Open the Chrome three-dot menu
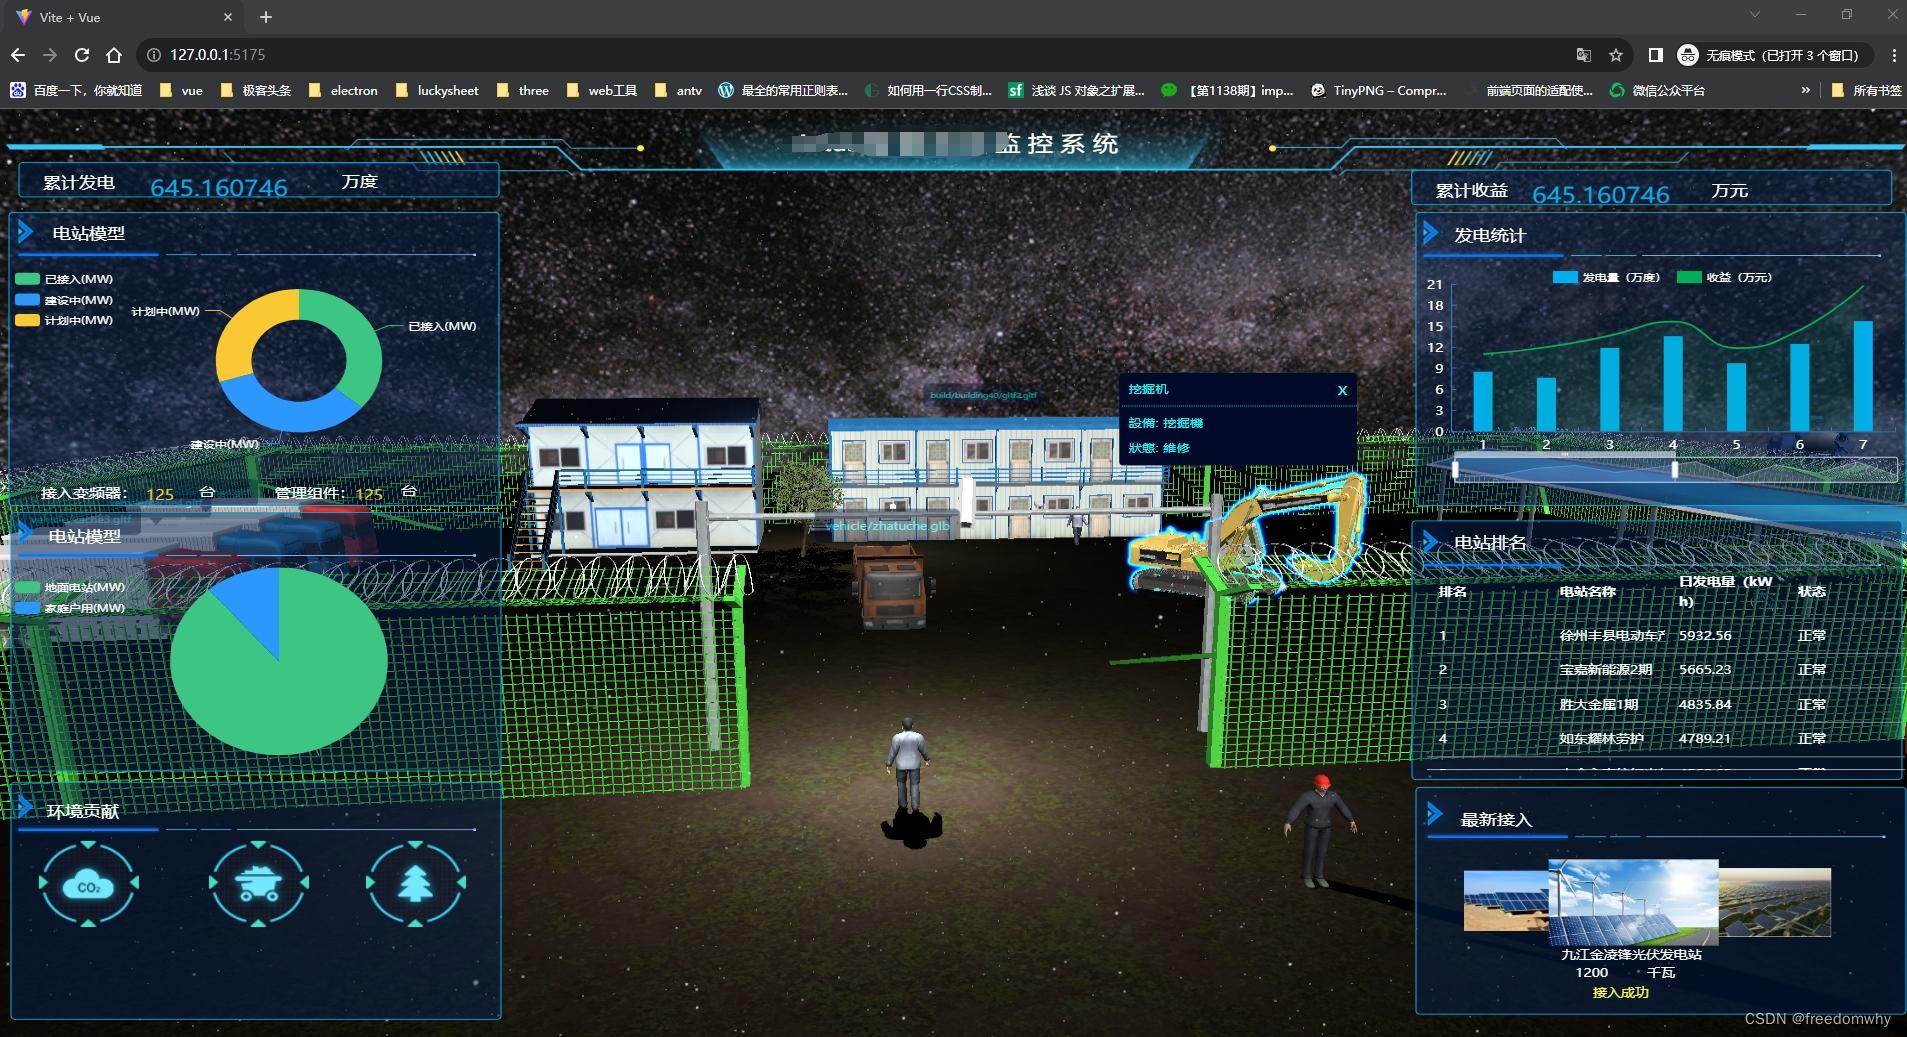Viewport: 1907px width, 1037px height. click(x=1893, y=55)
